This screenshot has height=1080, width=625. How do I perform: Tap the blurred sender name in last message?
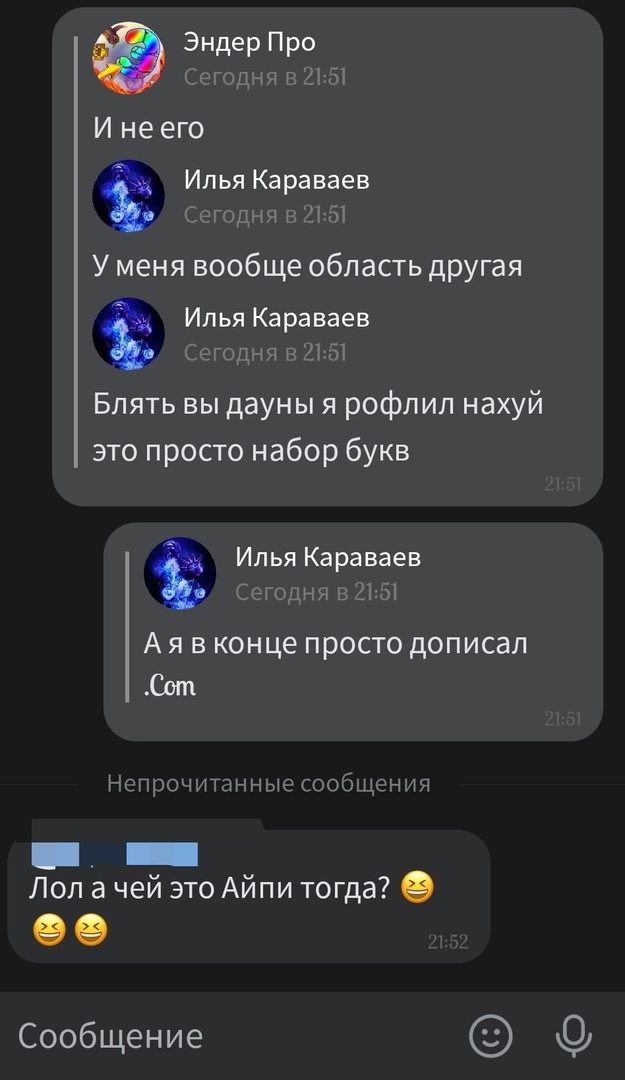click(115, 853)
